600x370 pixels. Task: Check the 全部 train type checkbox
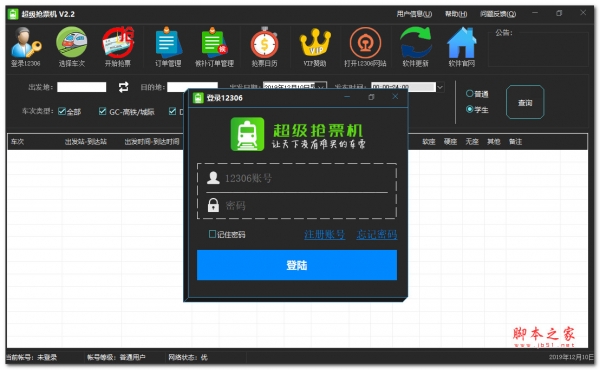[x=62, y=111]
